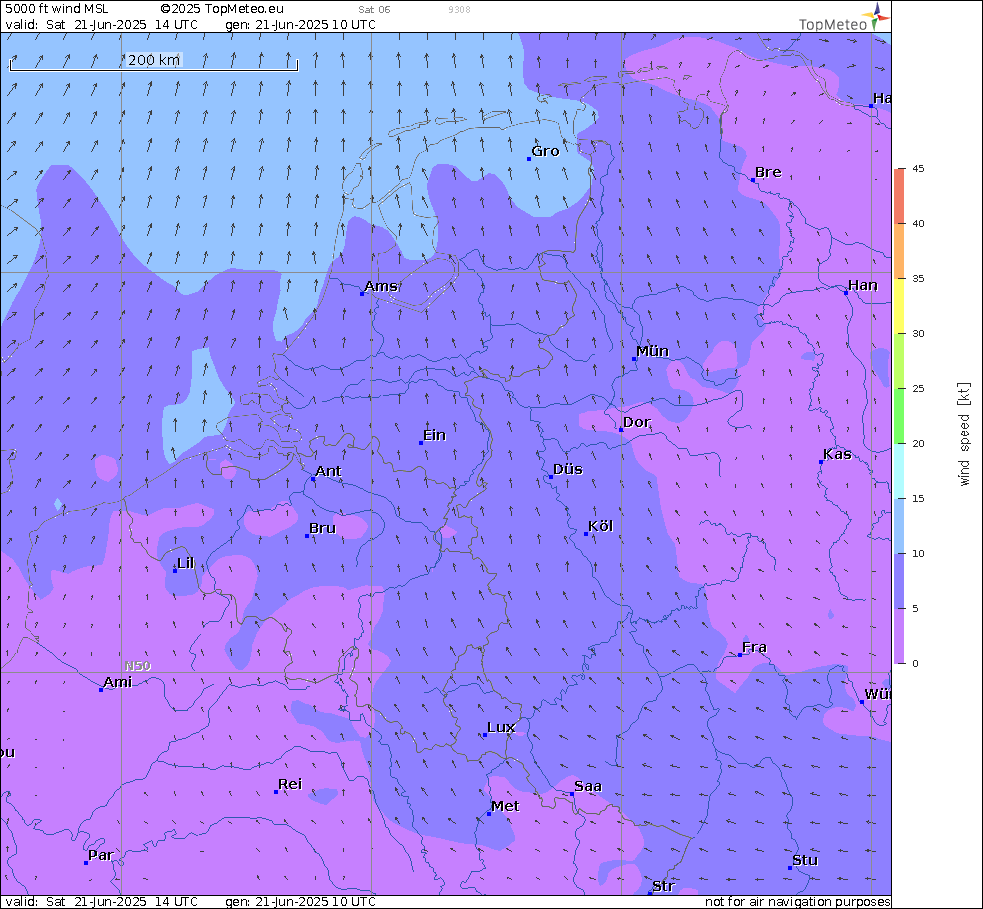Viewport: 983px width, 909px height.
Task: Click the Han city label
Action: (863, 285)
